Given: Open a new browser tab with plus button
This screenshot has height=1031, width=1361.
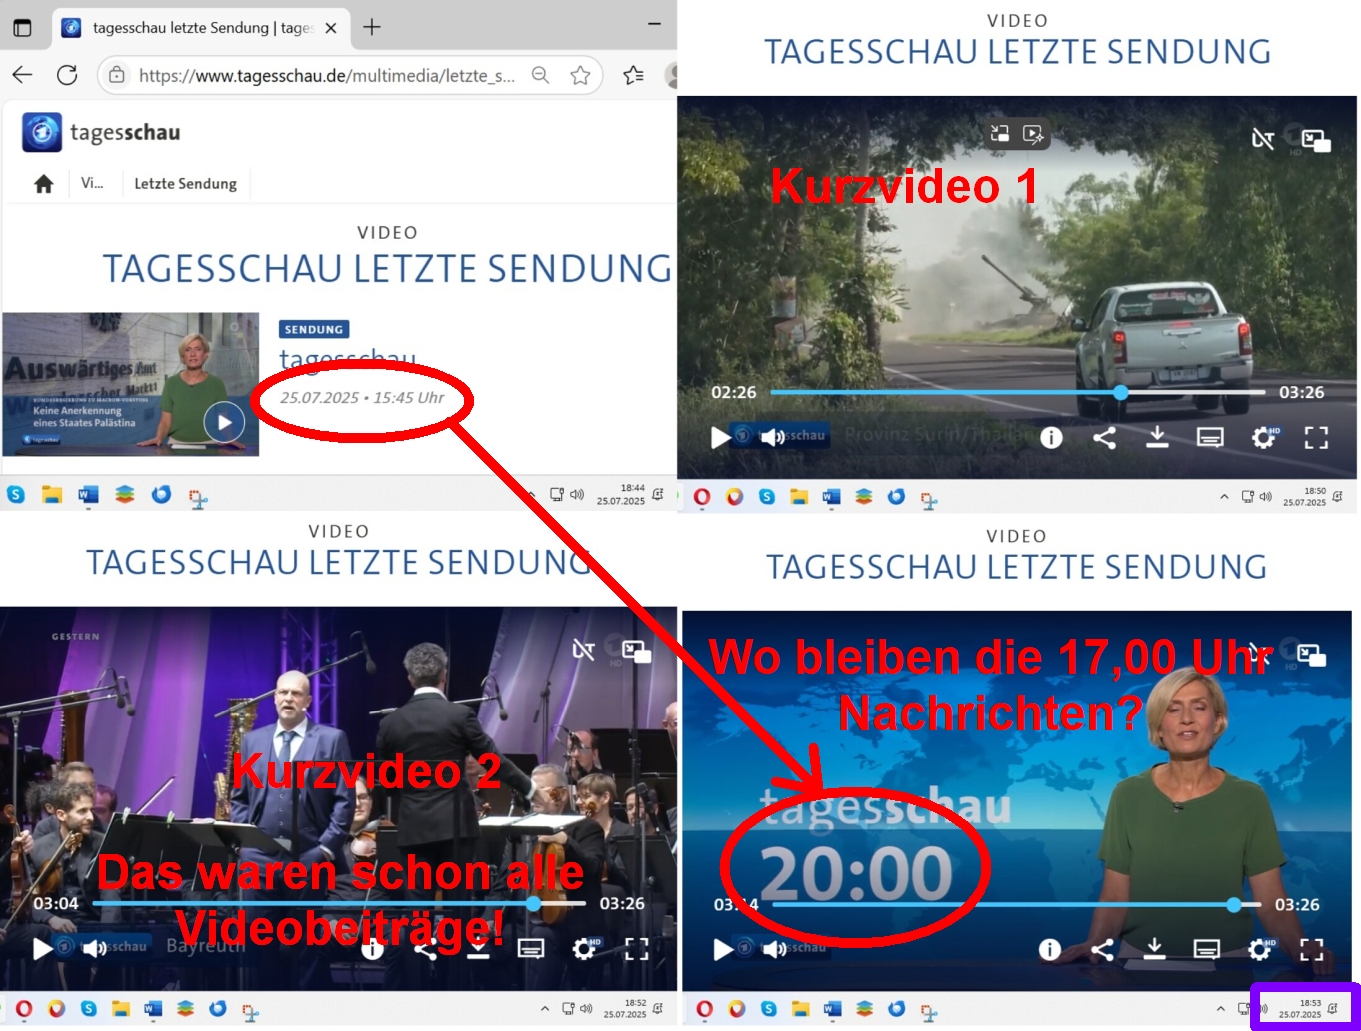Looking at the screenshot, I should click(372, 27).
